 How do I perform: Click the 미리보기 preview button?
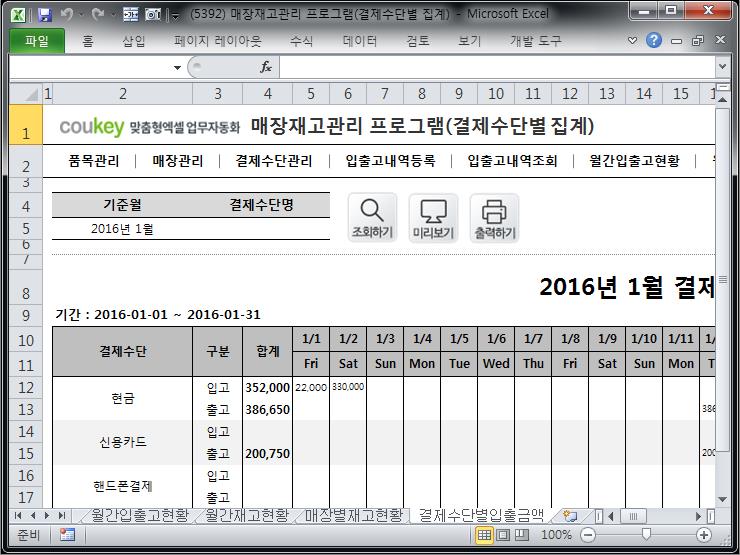pos(433,218)
